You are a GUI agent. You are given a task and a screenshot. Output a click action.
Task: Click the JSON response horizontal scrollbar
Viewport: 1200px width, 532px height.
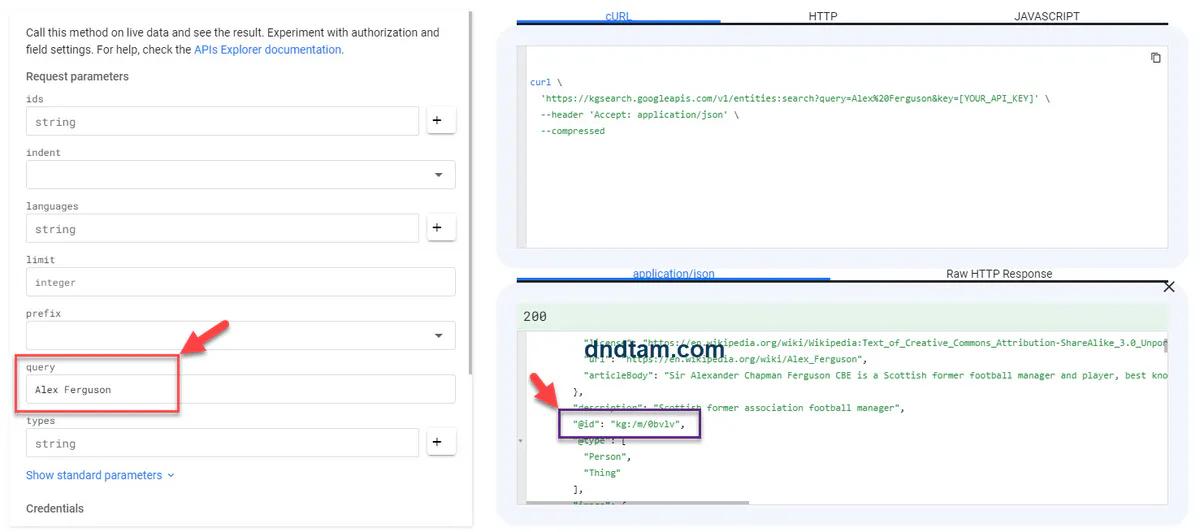point(638,503)
